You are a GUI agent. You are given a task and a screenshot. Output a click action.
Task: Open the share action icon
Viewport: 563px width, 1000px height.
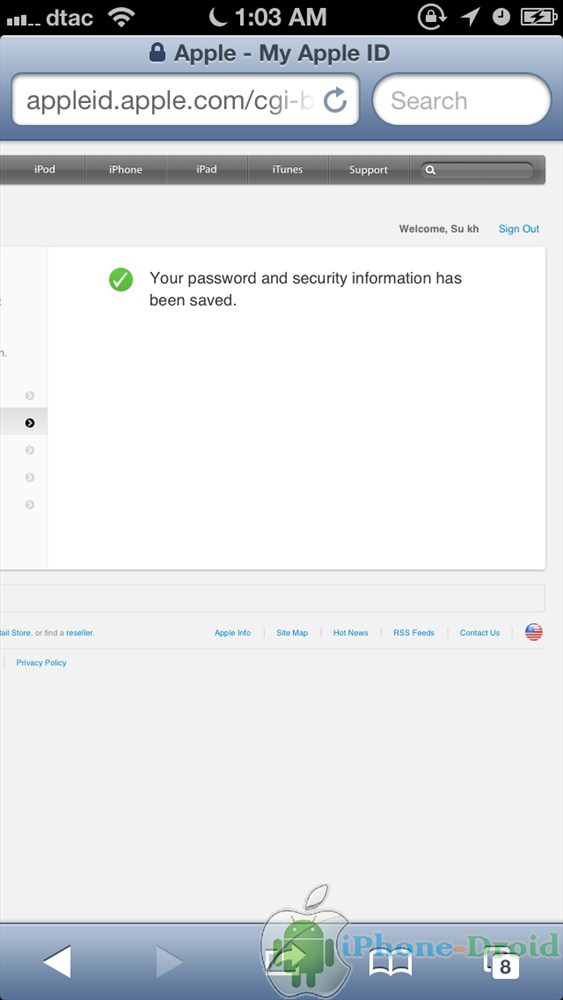point(286,961)
